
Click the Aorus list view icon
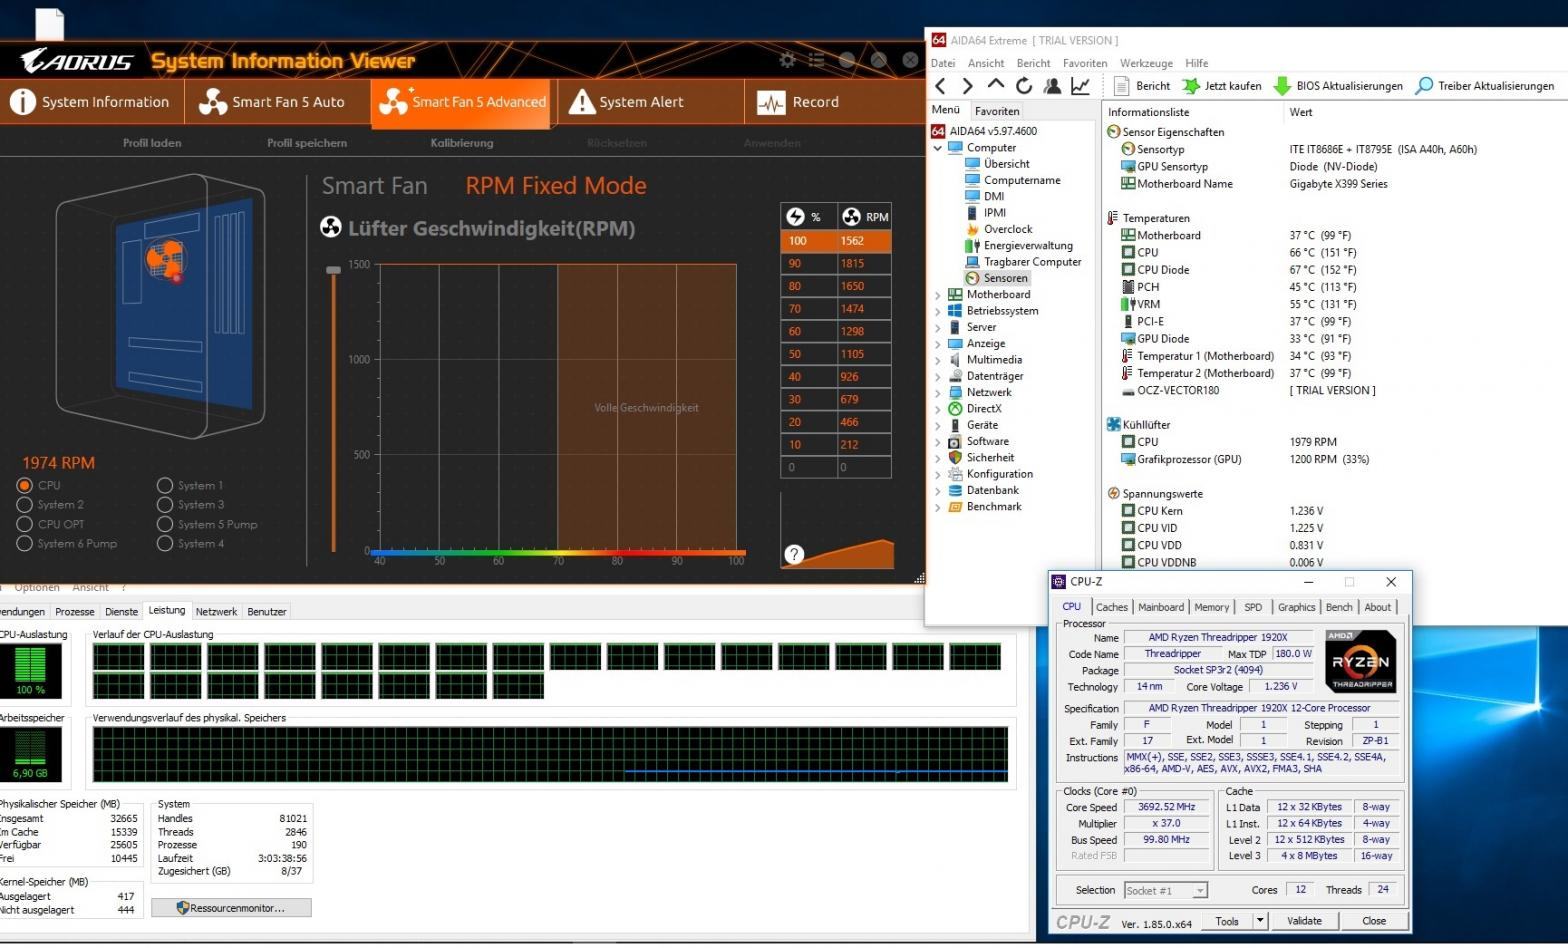tap(817, 60)
